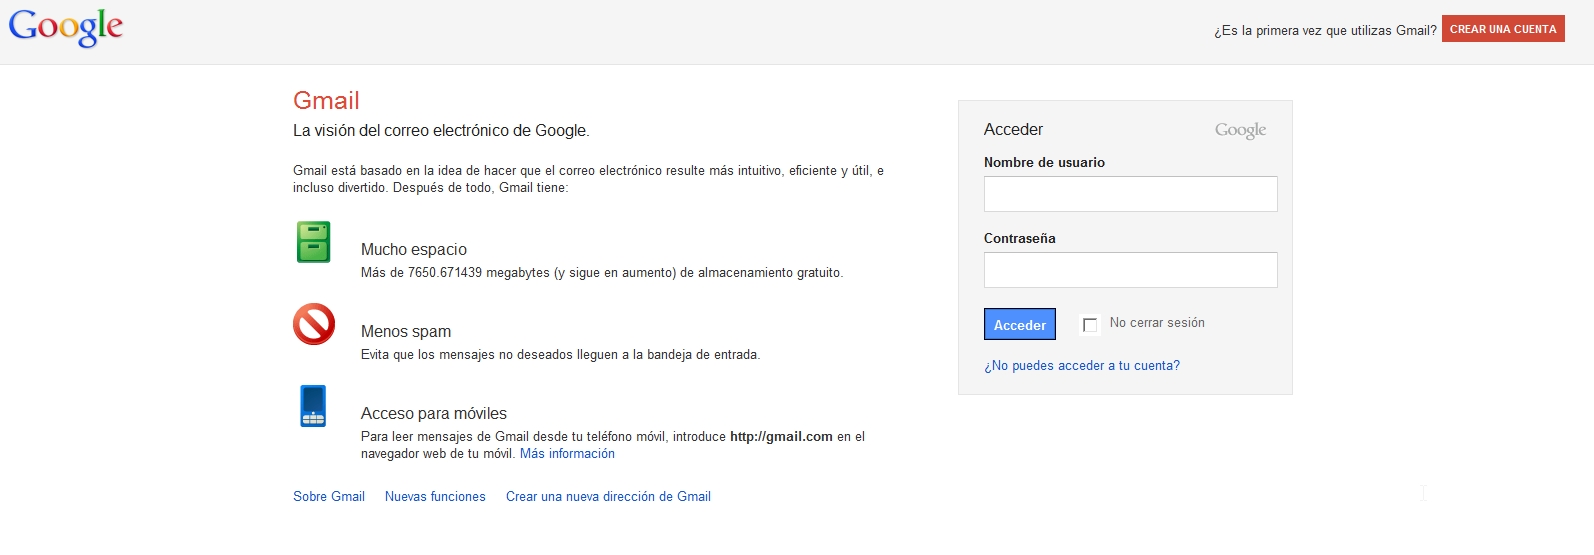Click the La visión del correo electrónico tagline
Image resolution: width=1594 pixels, height=555 pixels.
click(441, 131)
